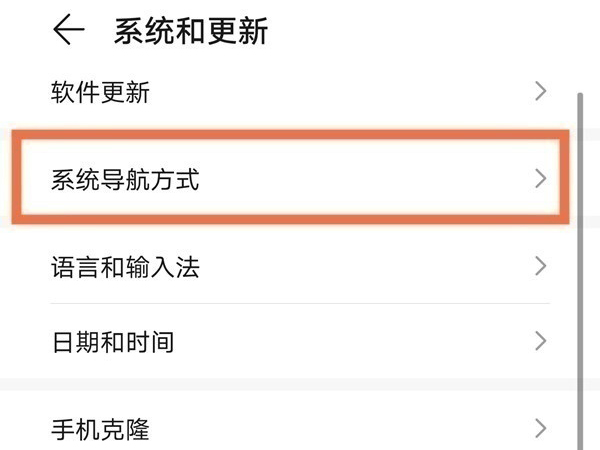Image resolution: width=600 pixels, height=450 pixels.
Task: Click the chevron beside 语言和输入法
Action: [x=541, y=266]
